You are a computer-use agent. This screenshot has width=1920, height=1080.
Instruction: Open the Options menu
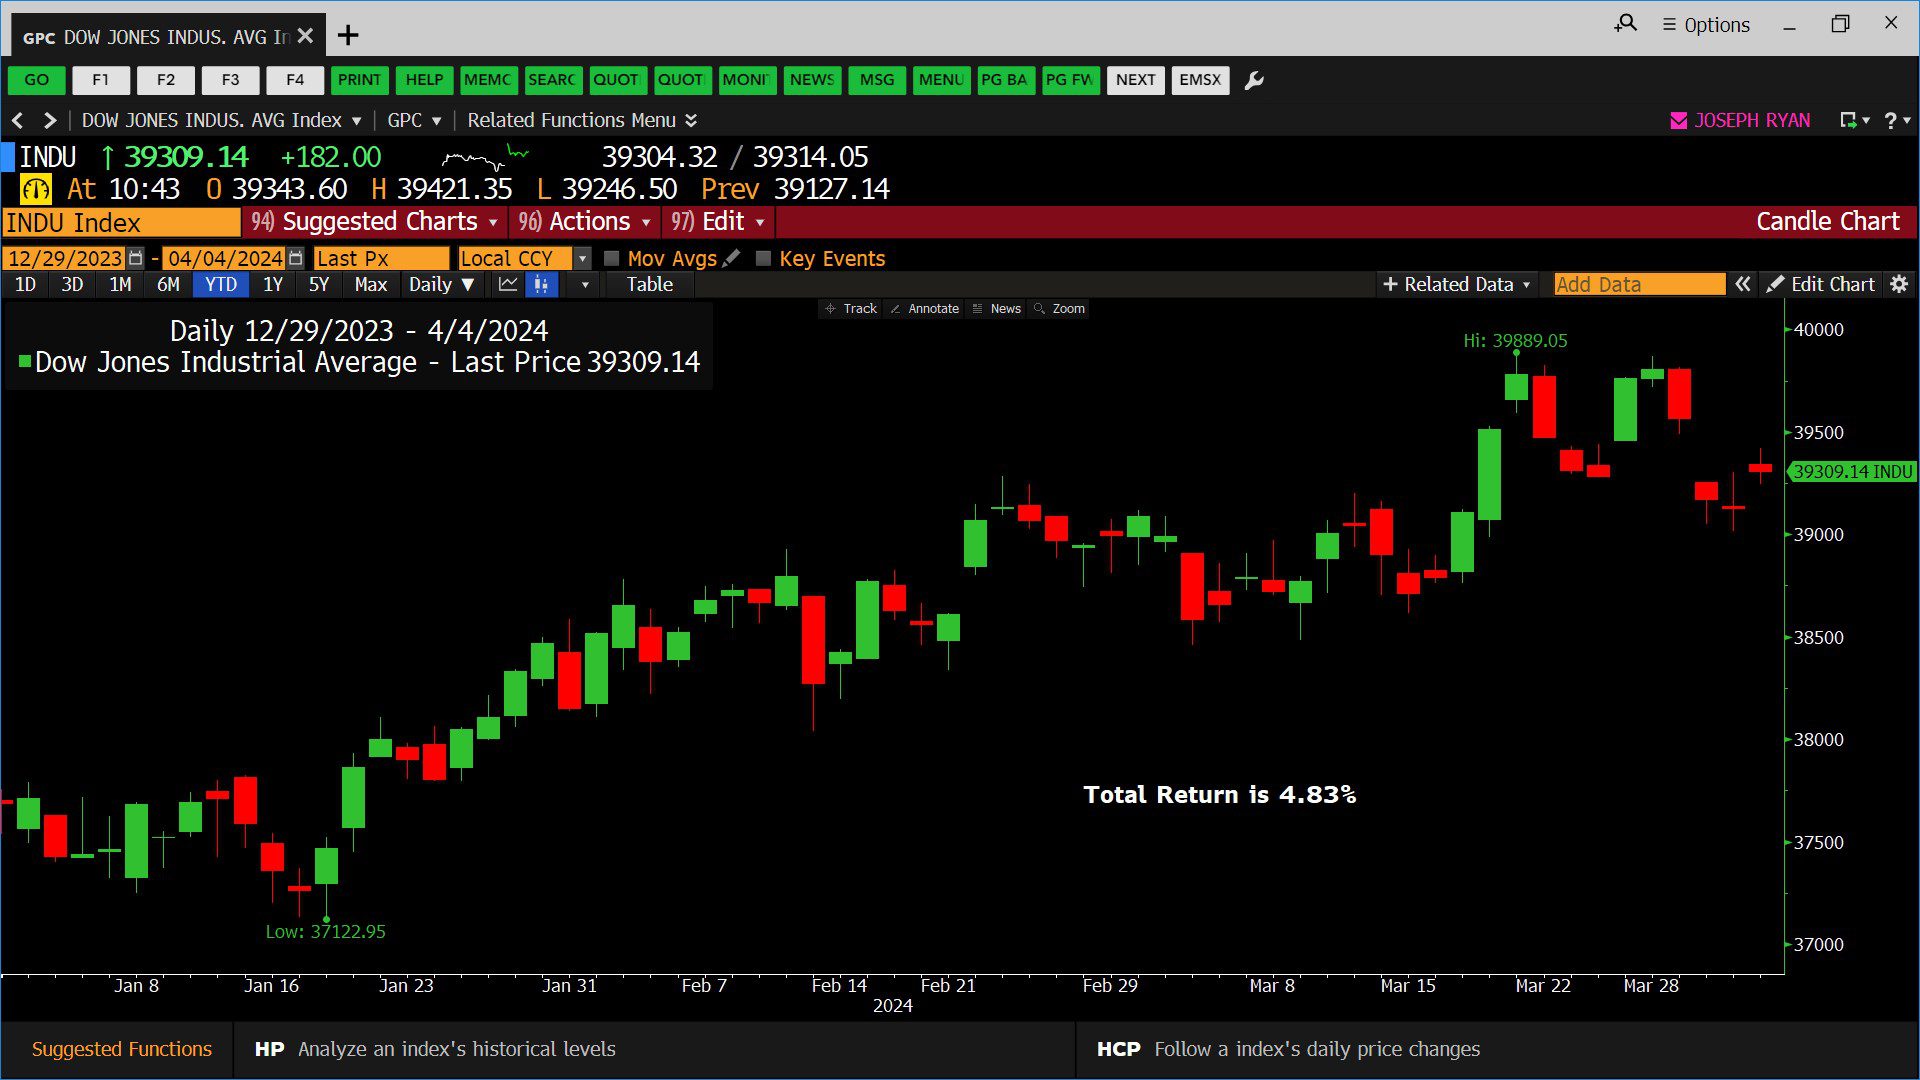pyautogui.click(x=1706, y=25)
